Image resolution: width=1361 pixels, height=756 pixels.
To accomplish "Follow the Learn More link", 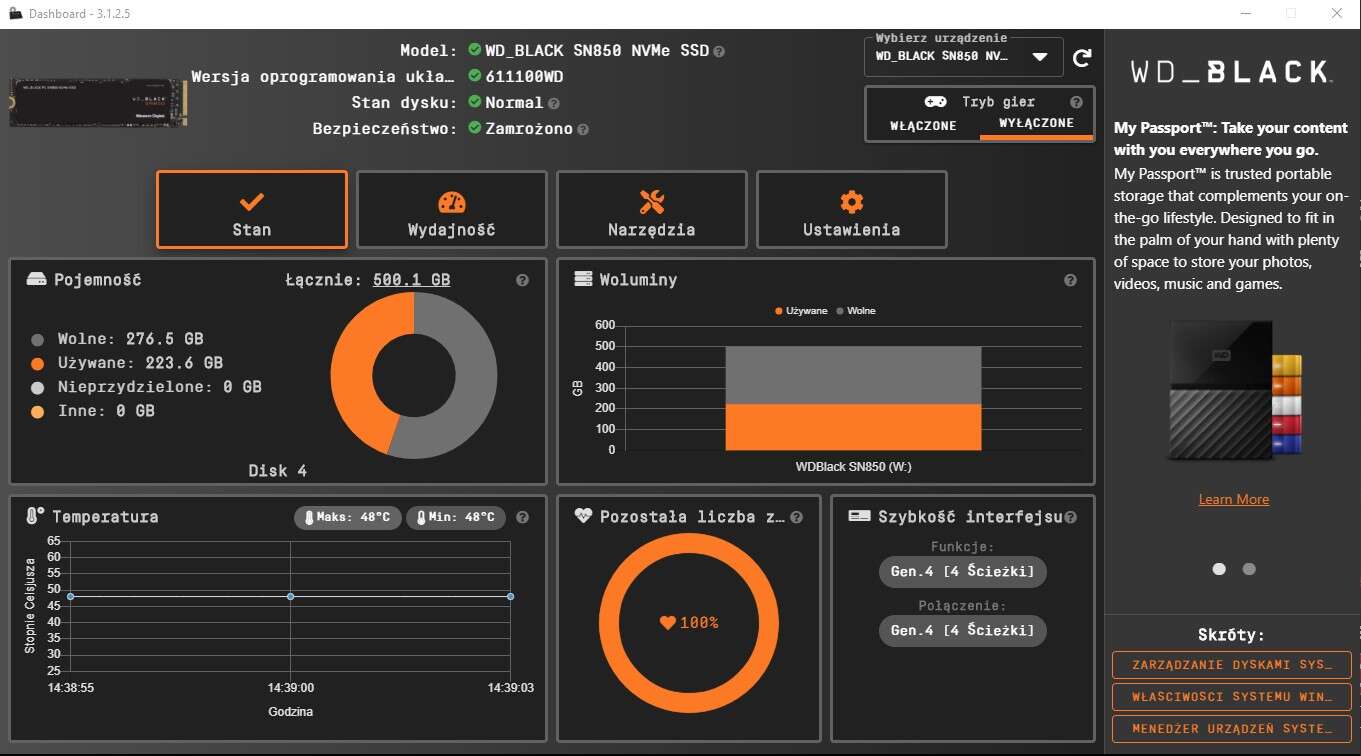I will [x=1233, y=500].
